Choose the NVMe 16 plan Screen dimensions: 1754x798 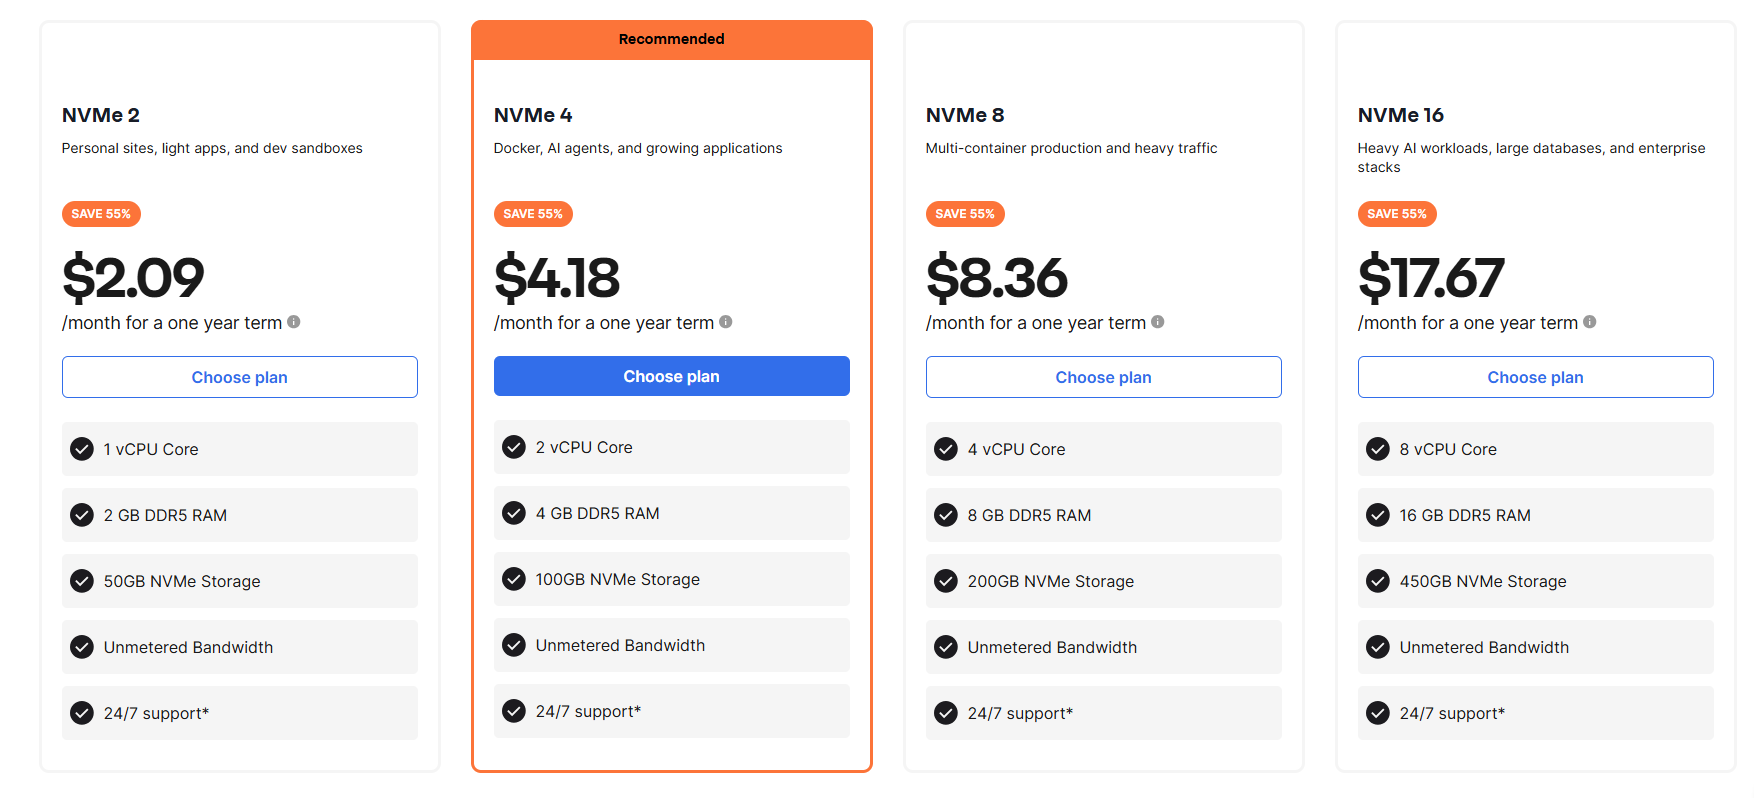click(1536, 377)
